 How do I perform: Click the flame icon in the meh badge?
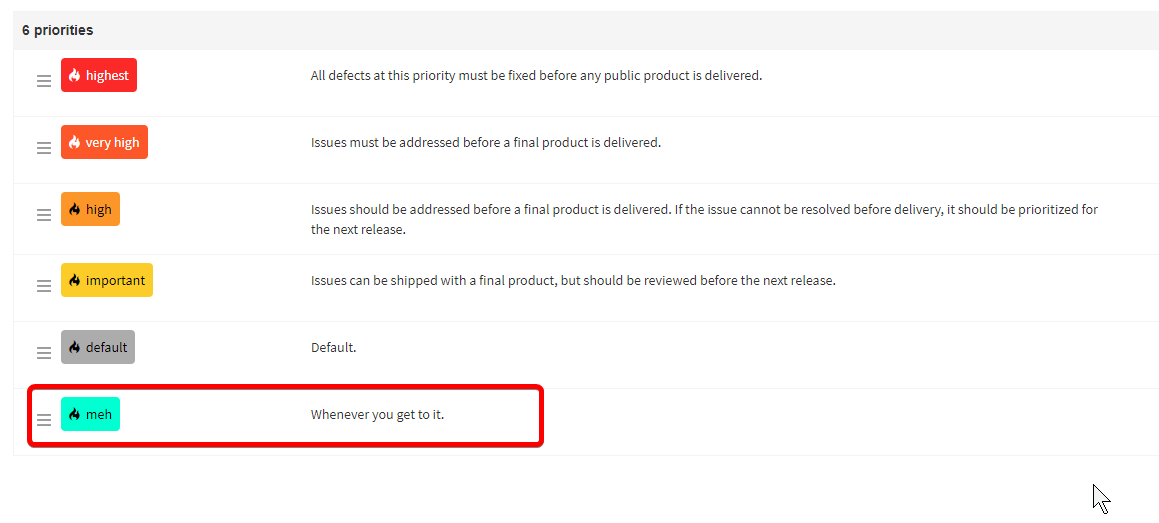74,414
